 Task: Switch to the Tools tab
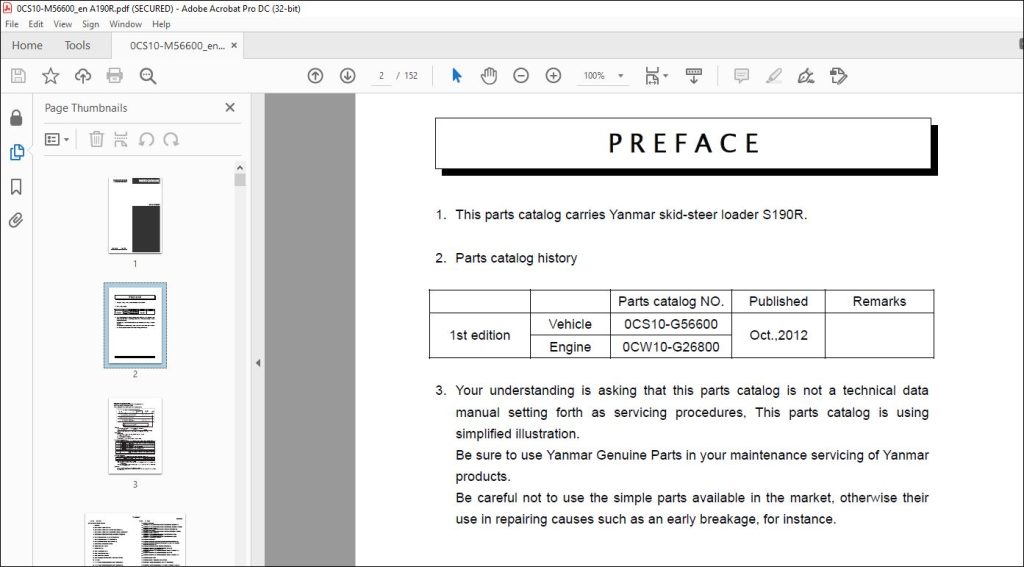click(77, 45)
